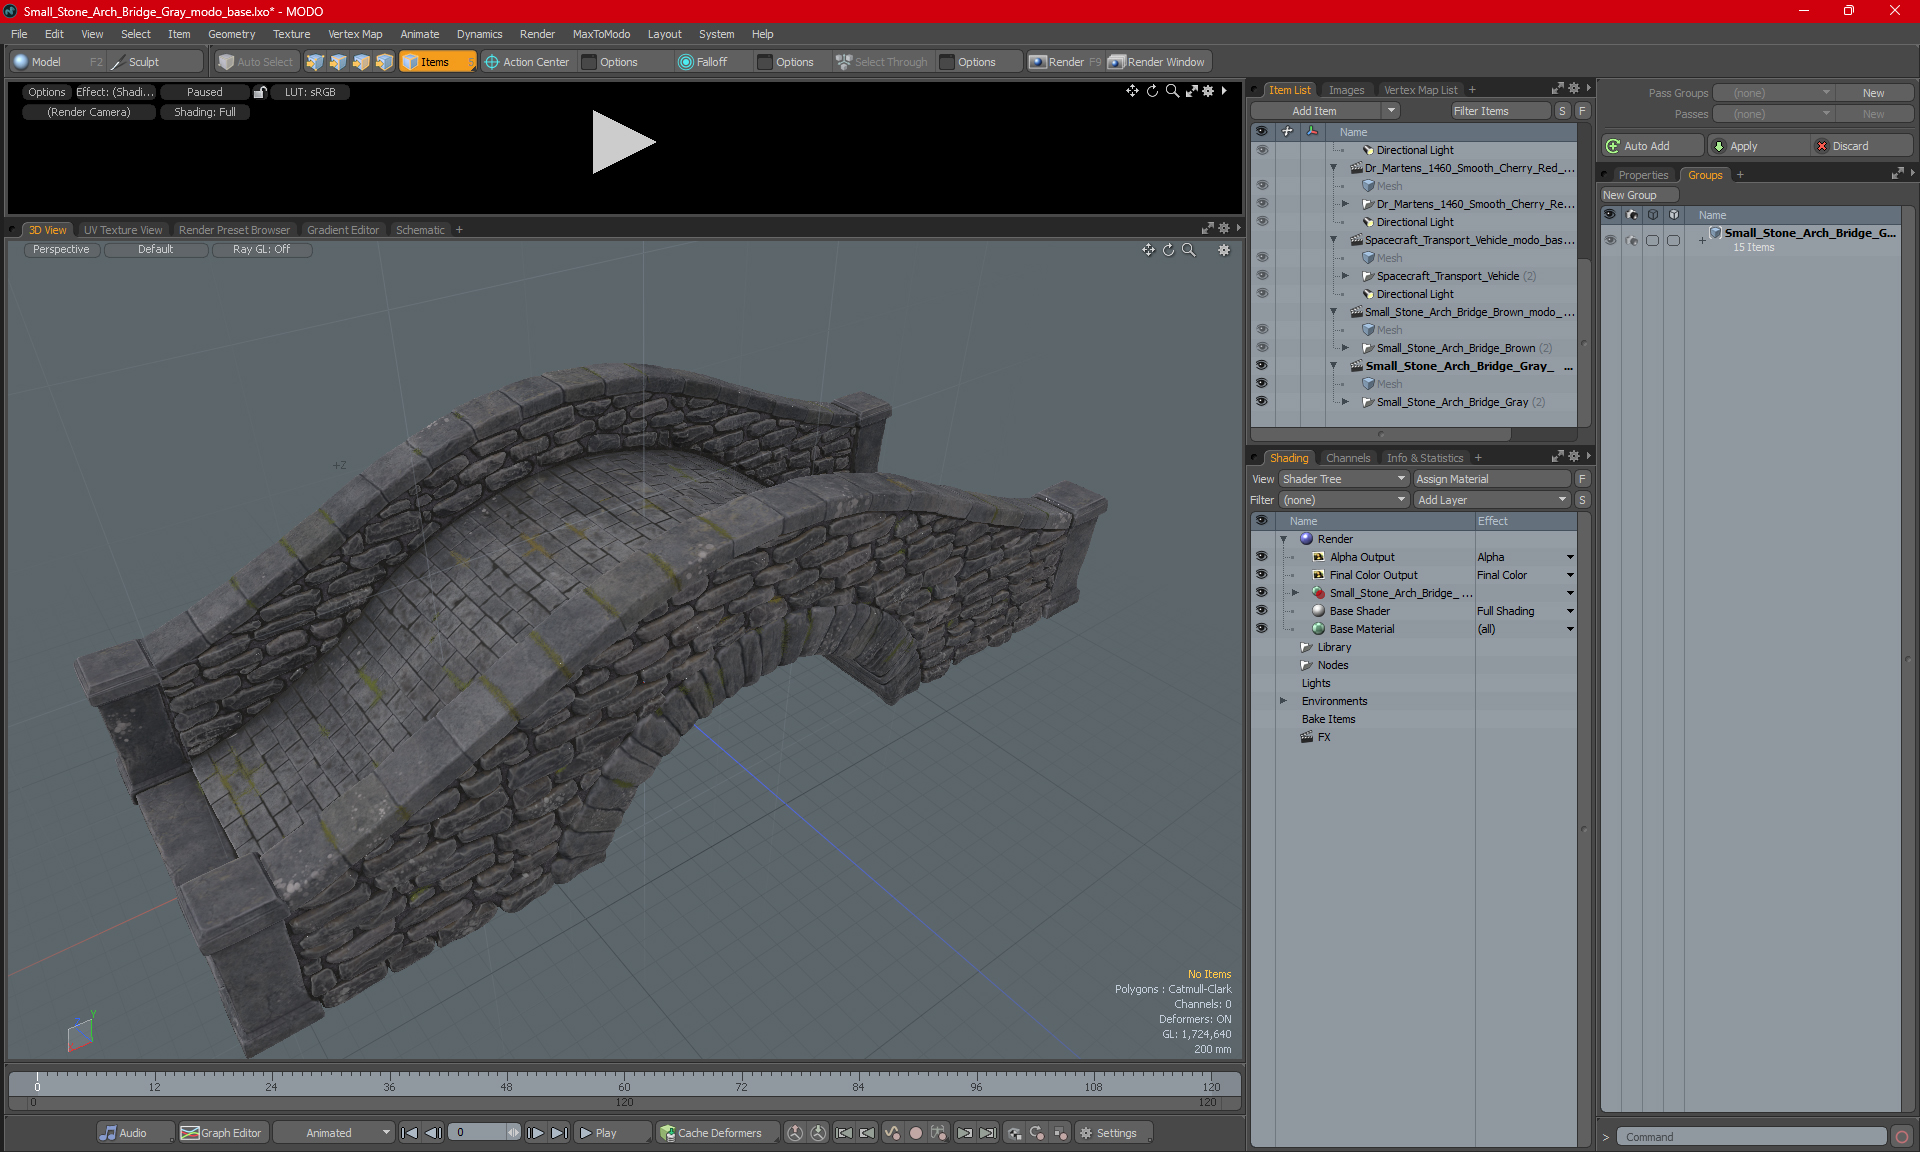Viewport: 1920px width, 1152px height.
Task: Click the 3D viewport pan icon
Action: click(1148, 250)
